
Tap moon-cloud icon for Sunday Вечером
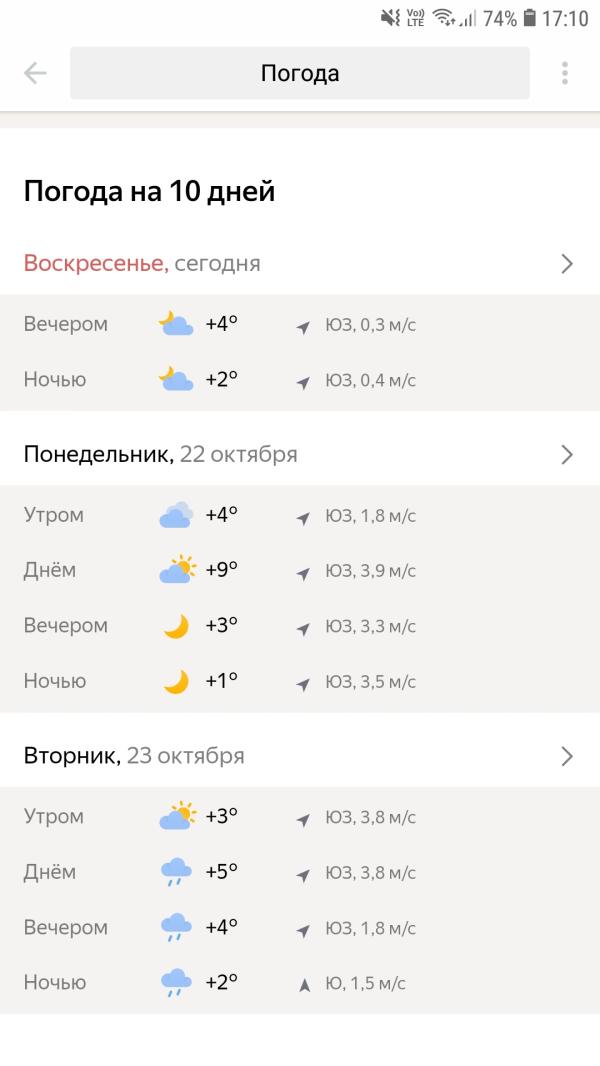[176, 324]
